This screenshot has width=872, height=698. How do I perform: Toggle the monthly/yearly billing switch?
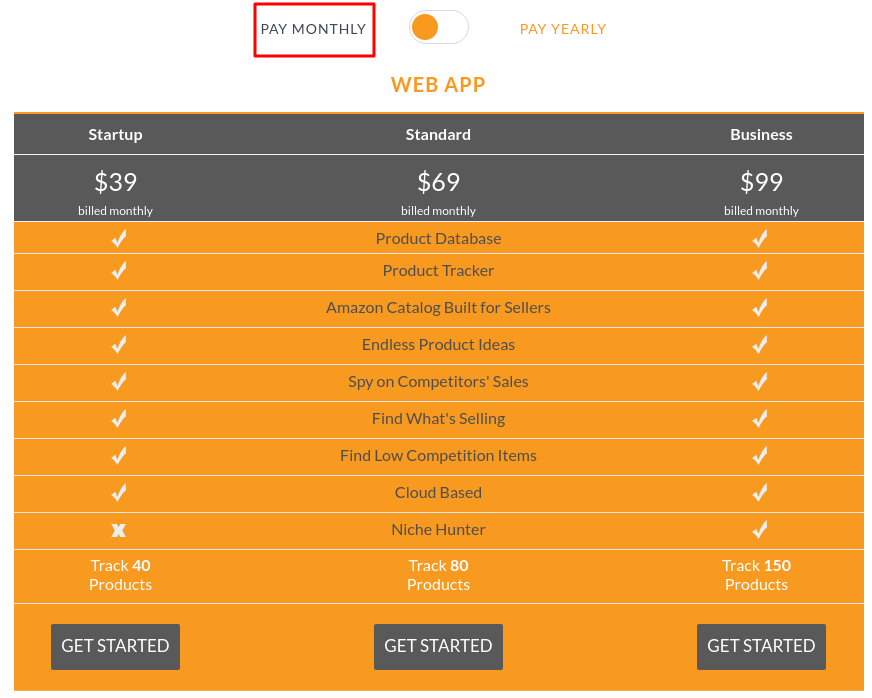click(x=438, y=28)
